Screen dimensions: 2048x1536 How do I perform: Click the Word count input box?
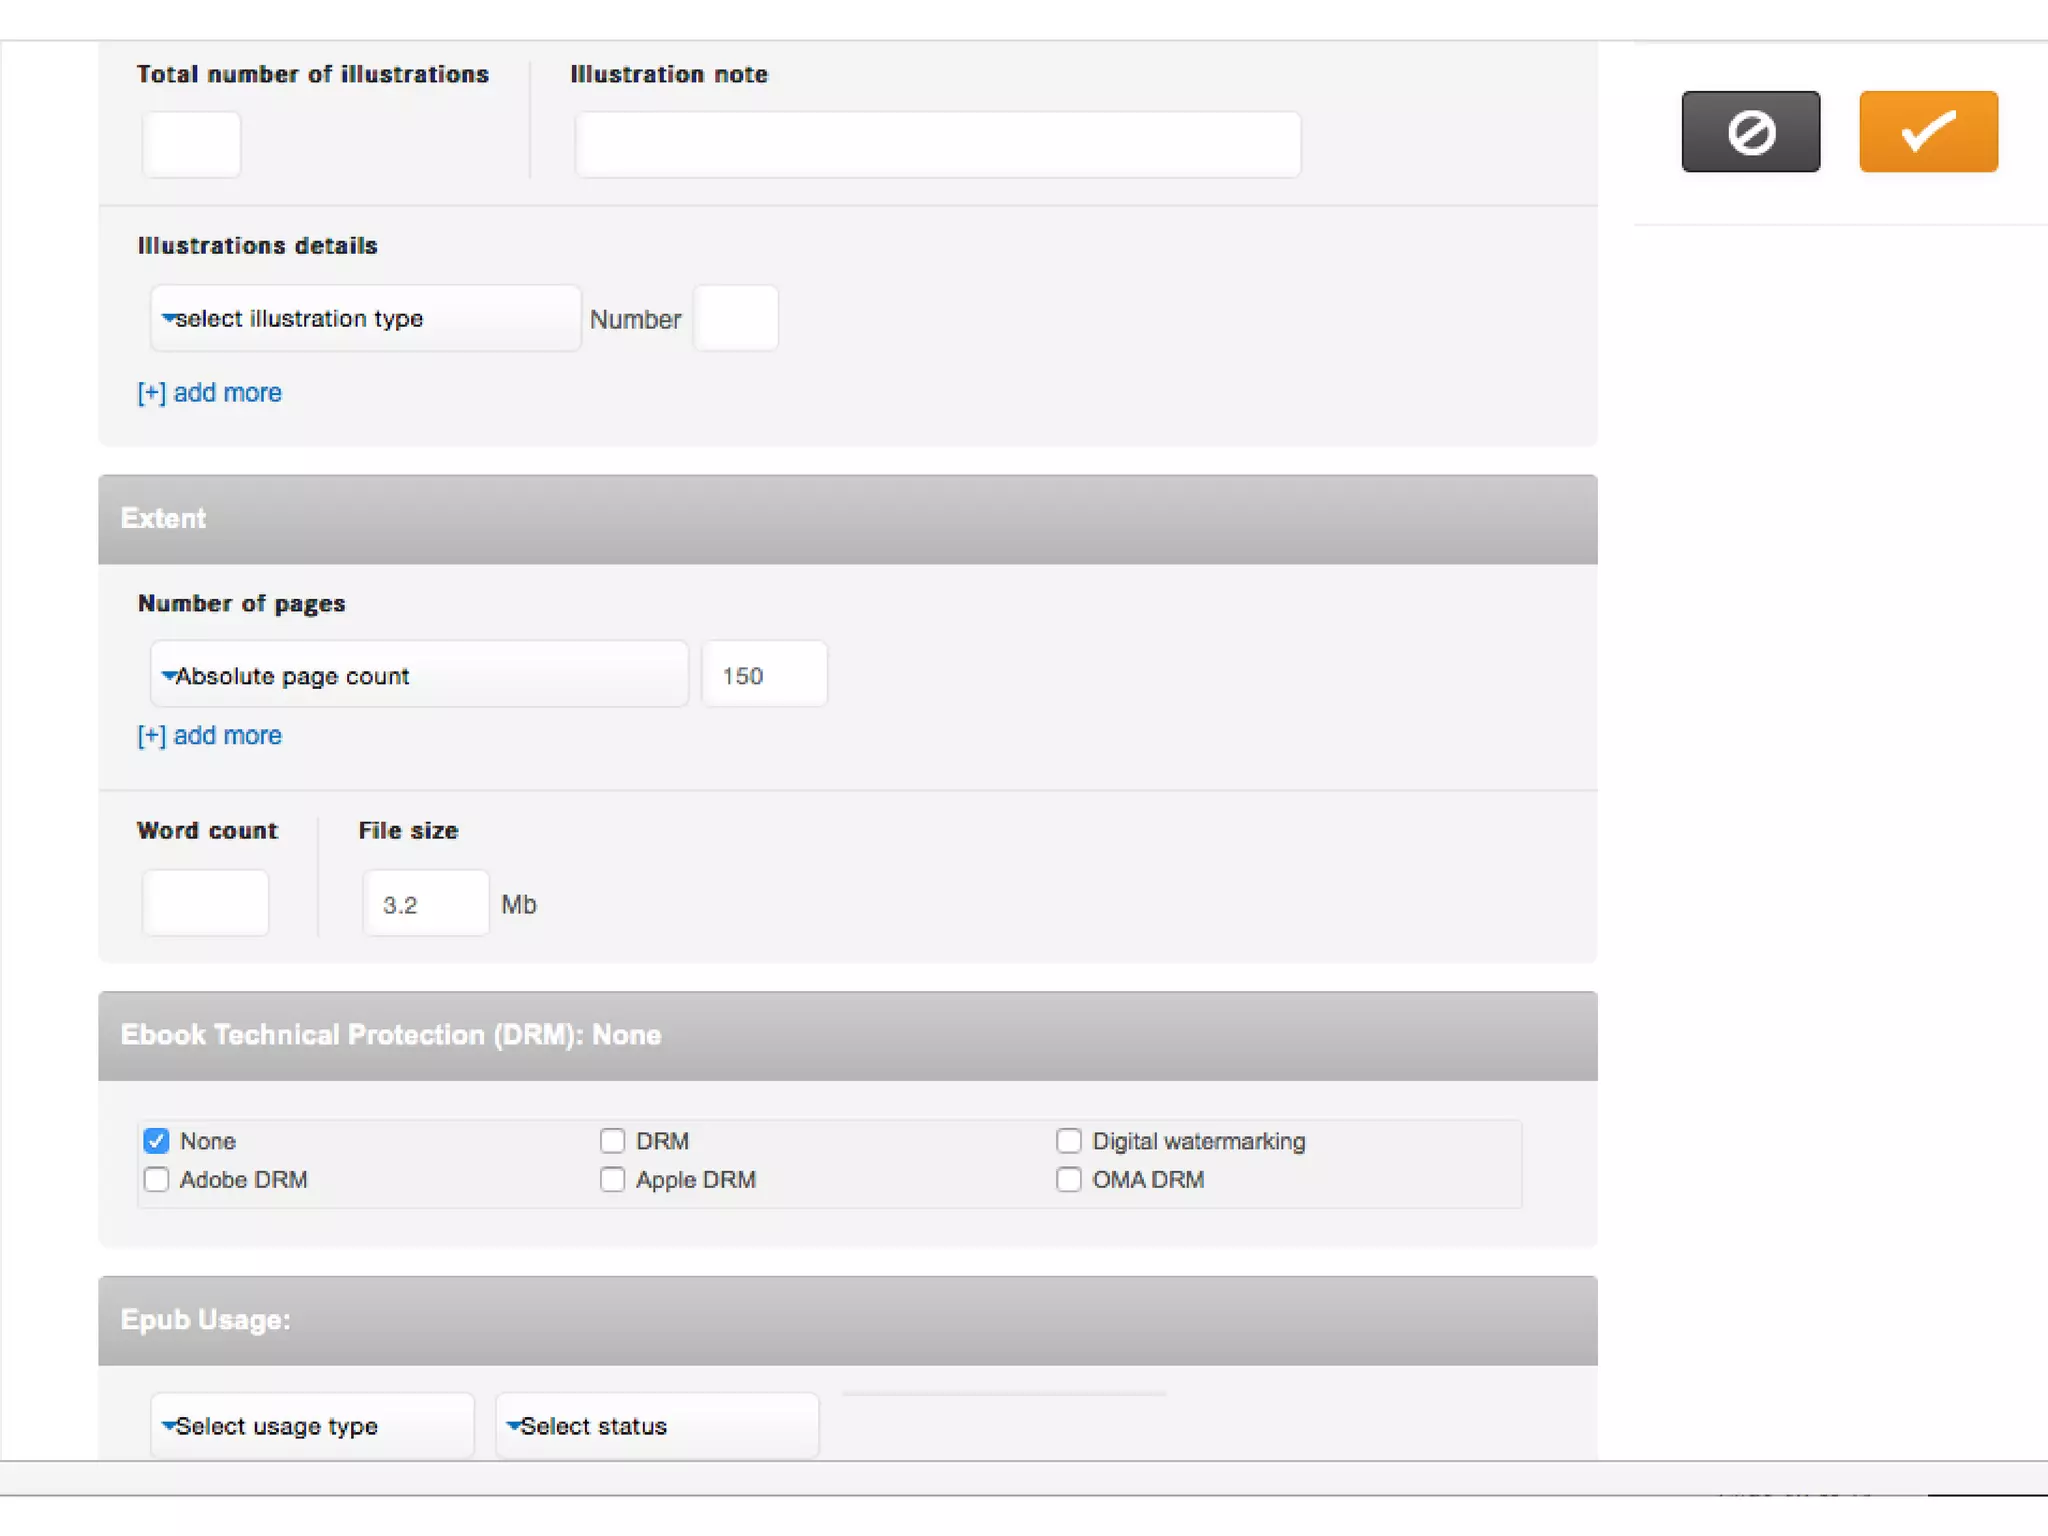click(x=205, y=904)
